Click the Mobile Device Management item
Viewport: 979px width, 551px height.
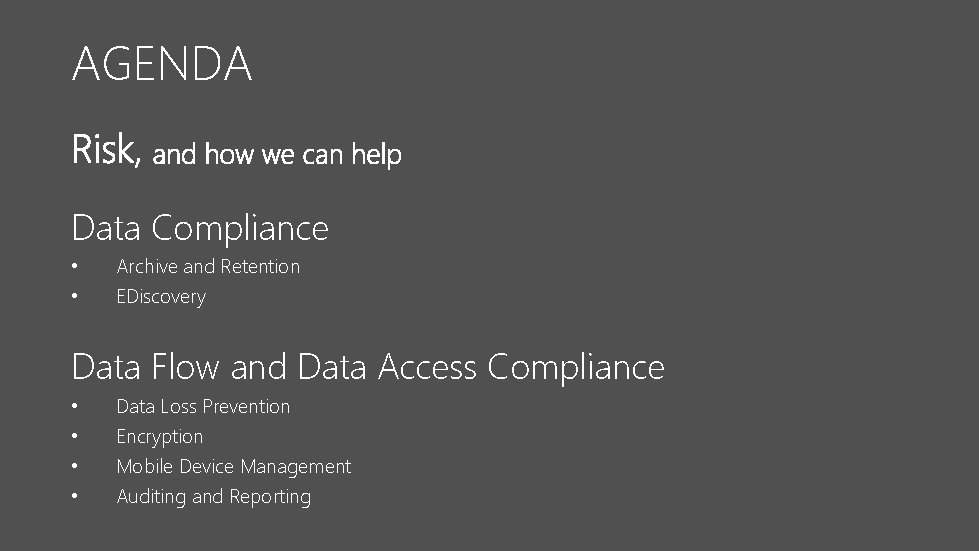click(x=234, y=466)
